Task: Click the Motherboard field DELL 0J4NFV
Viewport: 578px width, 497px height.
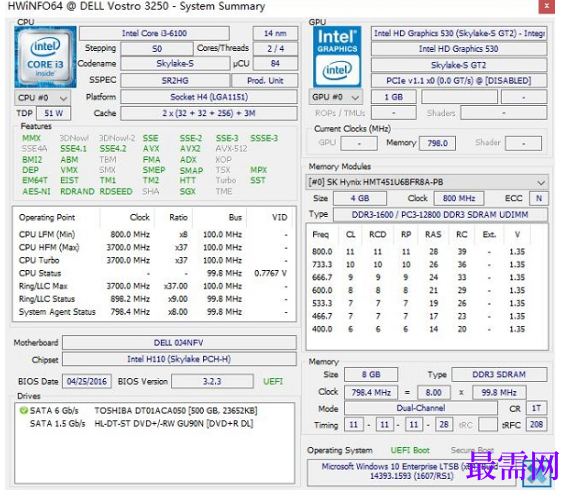Action: point(179,343)
